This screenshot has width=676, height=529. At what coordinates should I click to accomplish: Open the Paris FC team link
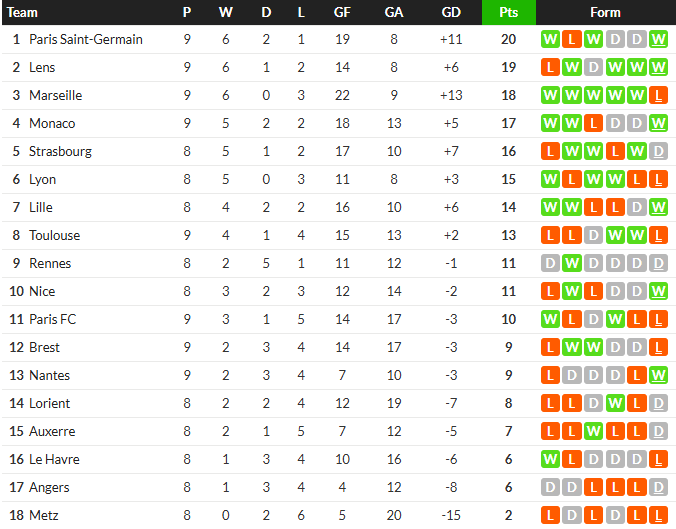click(x=53, y=319)
